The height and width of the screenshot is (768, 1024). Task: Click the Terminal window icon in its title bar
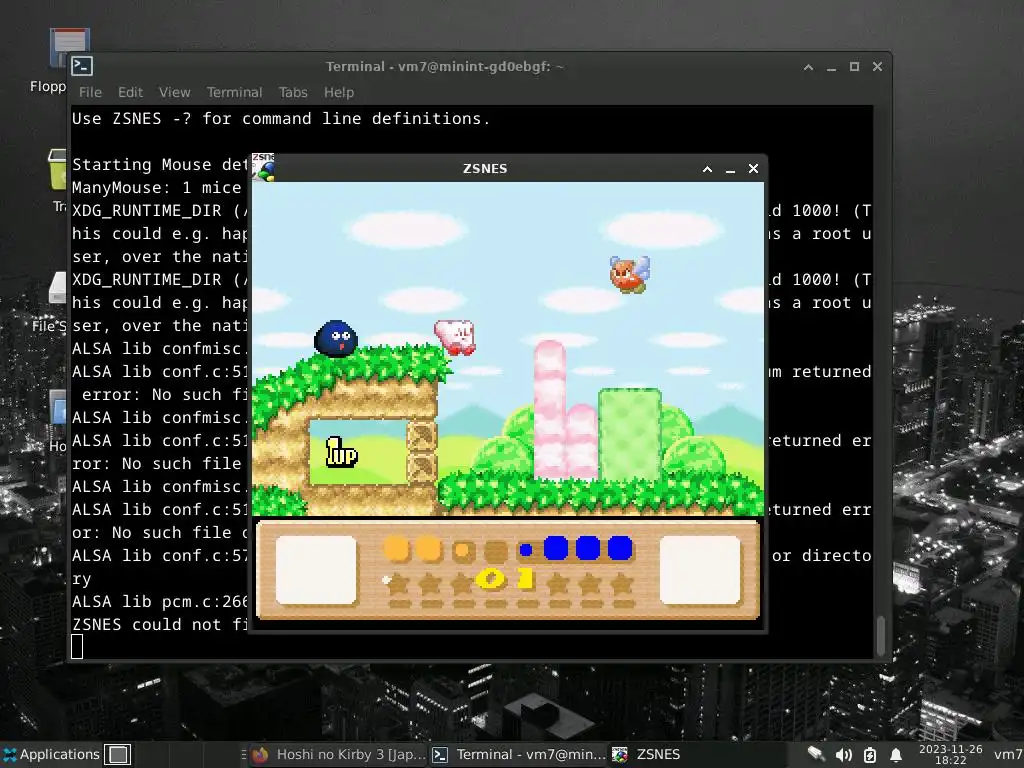coord(82,66)
